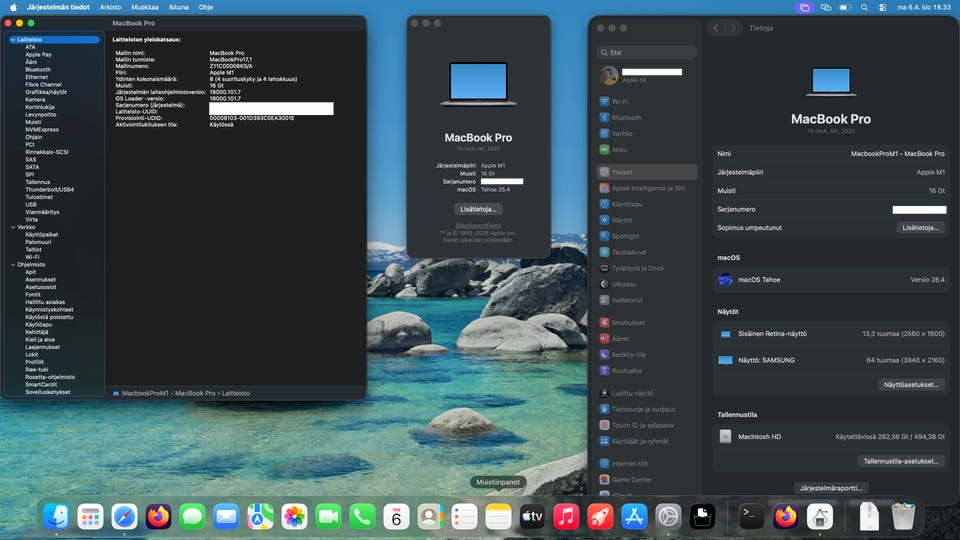Select Akku battery icon in Settings sidebar
This screenshot has height=540, width=960.
(604, 149)
